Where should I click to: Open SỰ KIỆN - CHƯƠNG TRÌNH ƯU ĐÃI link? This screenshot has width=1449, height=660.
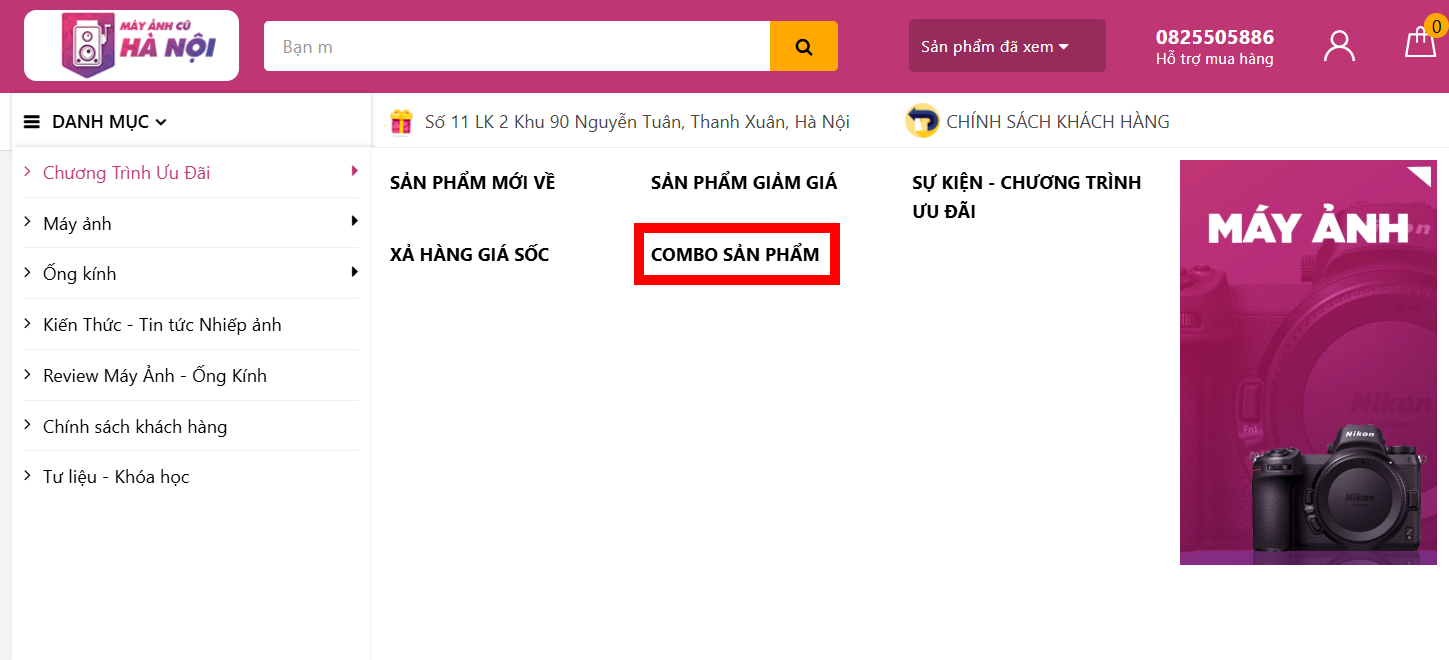pyautogui.click(x=1026, y=197)
